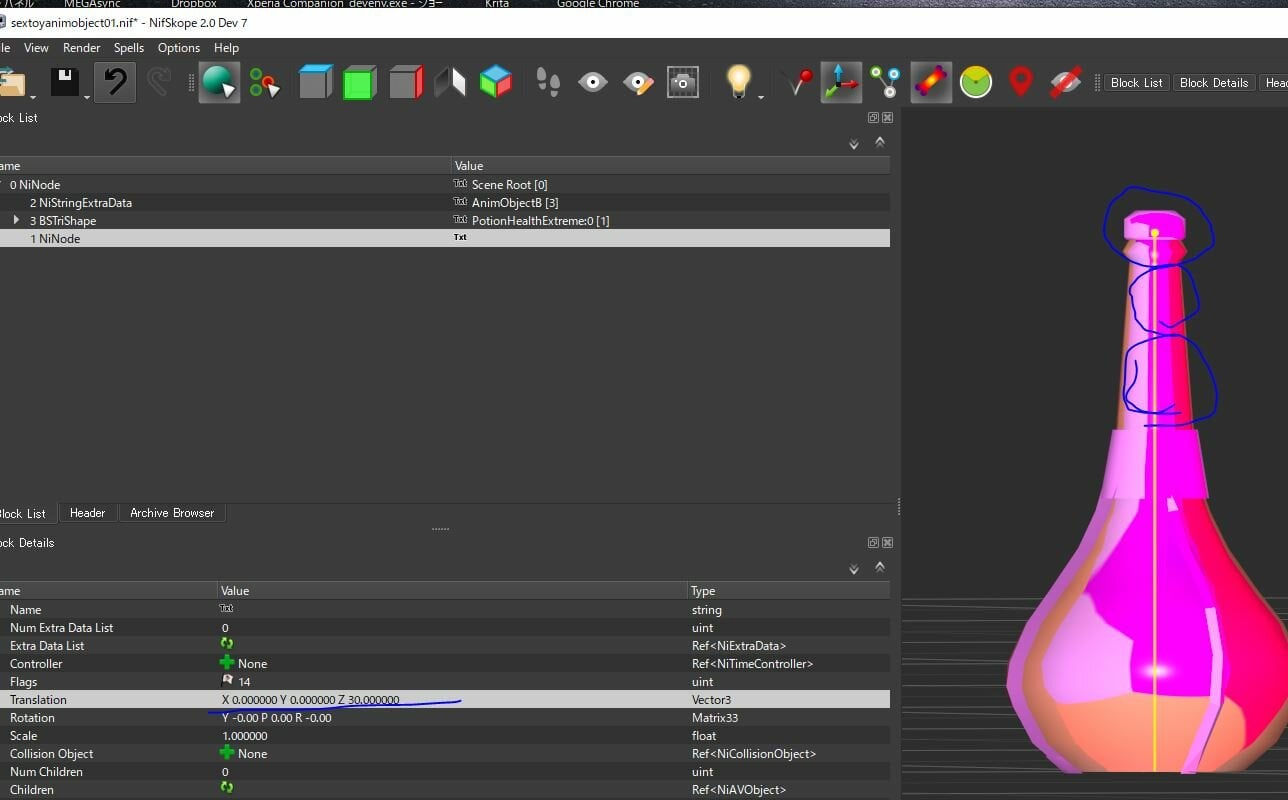Click the green plus in Controller row
The height and width of the screenshot is (800, 1288).
point(227,663)
